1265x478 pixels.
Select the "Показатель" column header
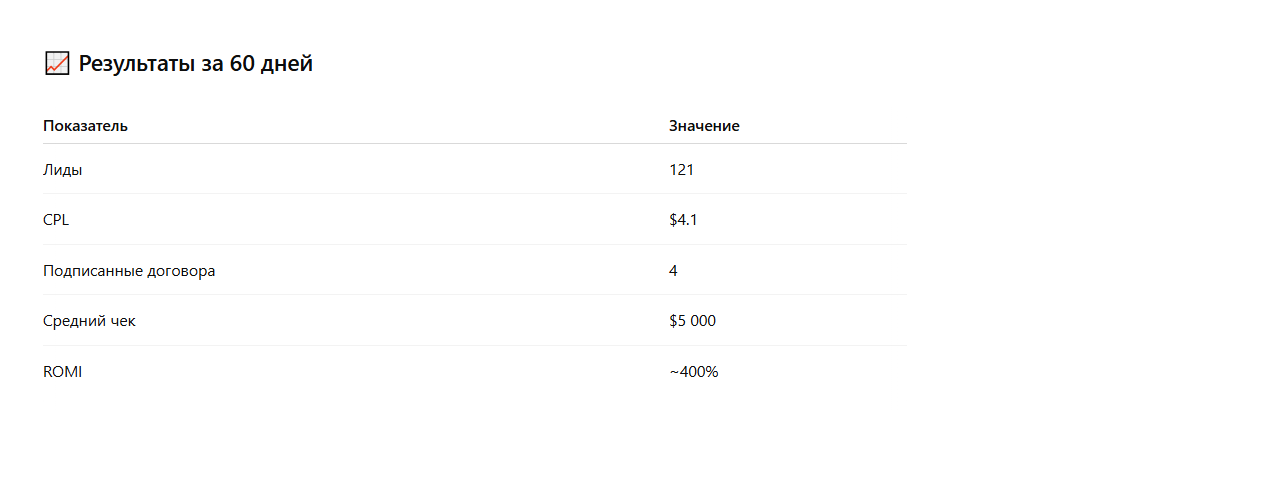pyautogui.click(x=85, y=126)
